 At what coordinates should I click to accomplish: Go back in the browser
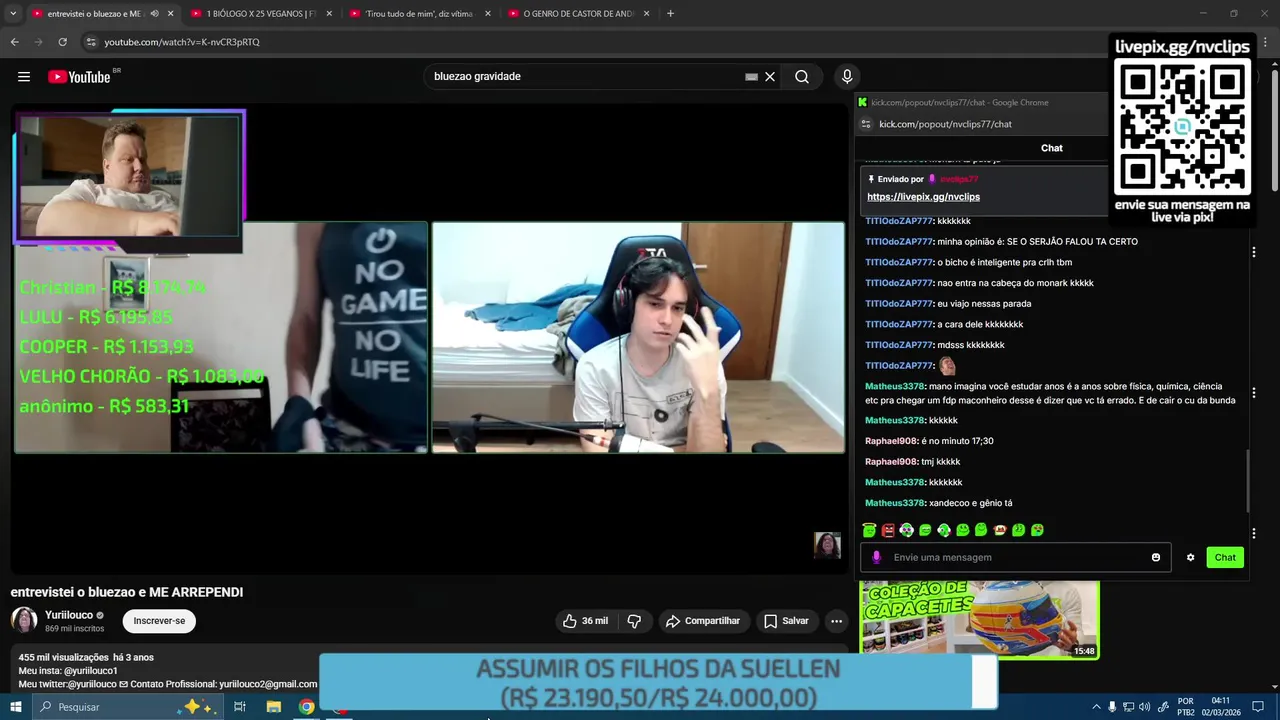tap(15, 42)
